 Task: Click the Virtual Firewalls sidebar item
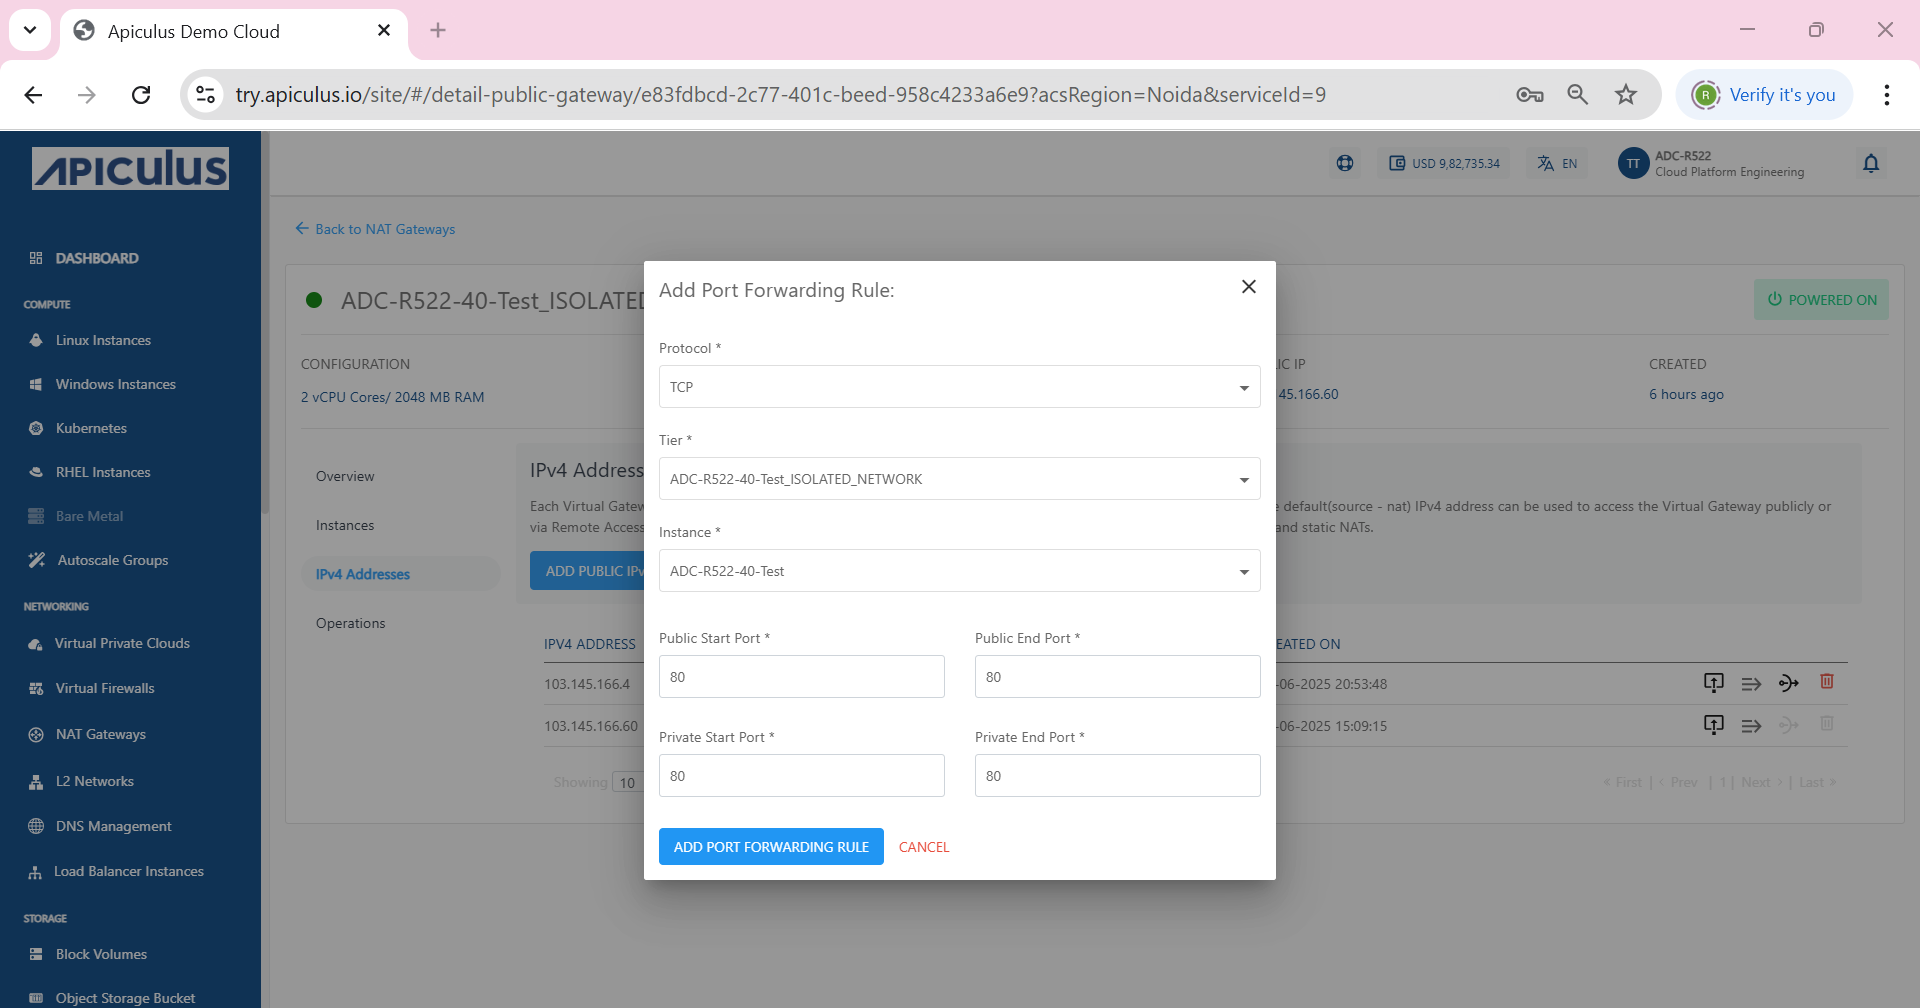[x=102, y=688]
